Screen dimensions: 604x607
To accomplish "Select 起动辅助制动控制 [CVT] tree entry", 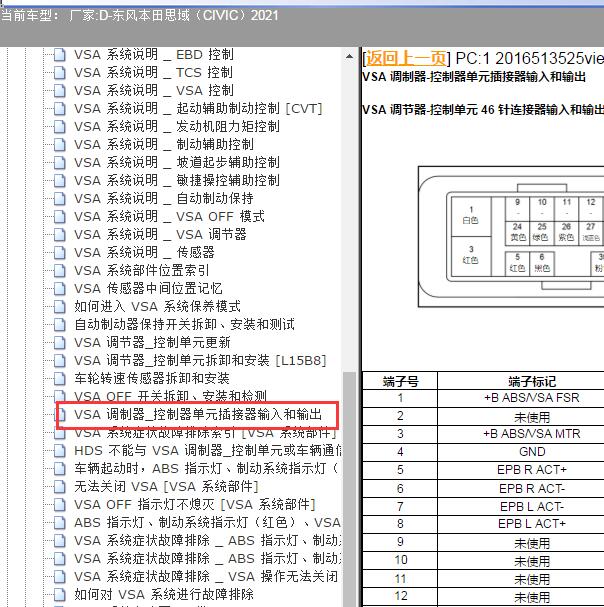I will click(x=198, y=108).
